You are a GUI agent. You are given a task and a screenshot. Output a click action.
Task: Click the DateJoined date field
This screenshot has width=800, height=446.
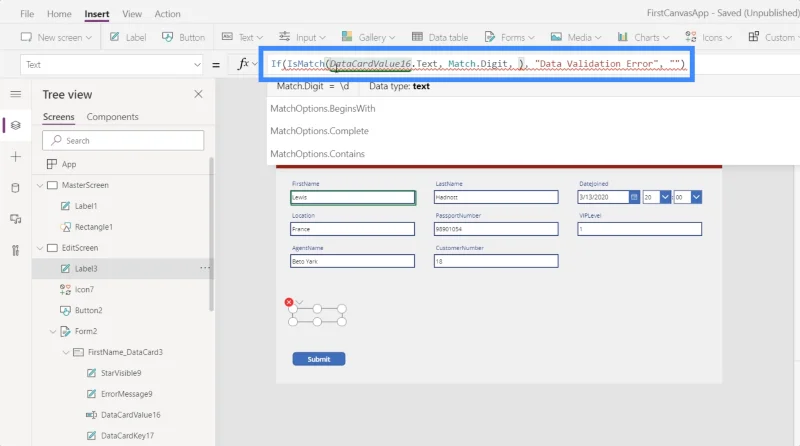tap(604, 197)
